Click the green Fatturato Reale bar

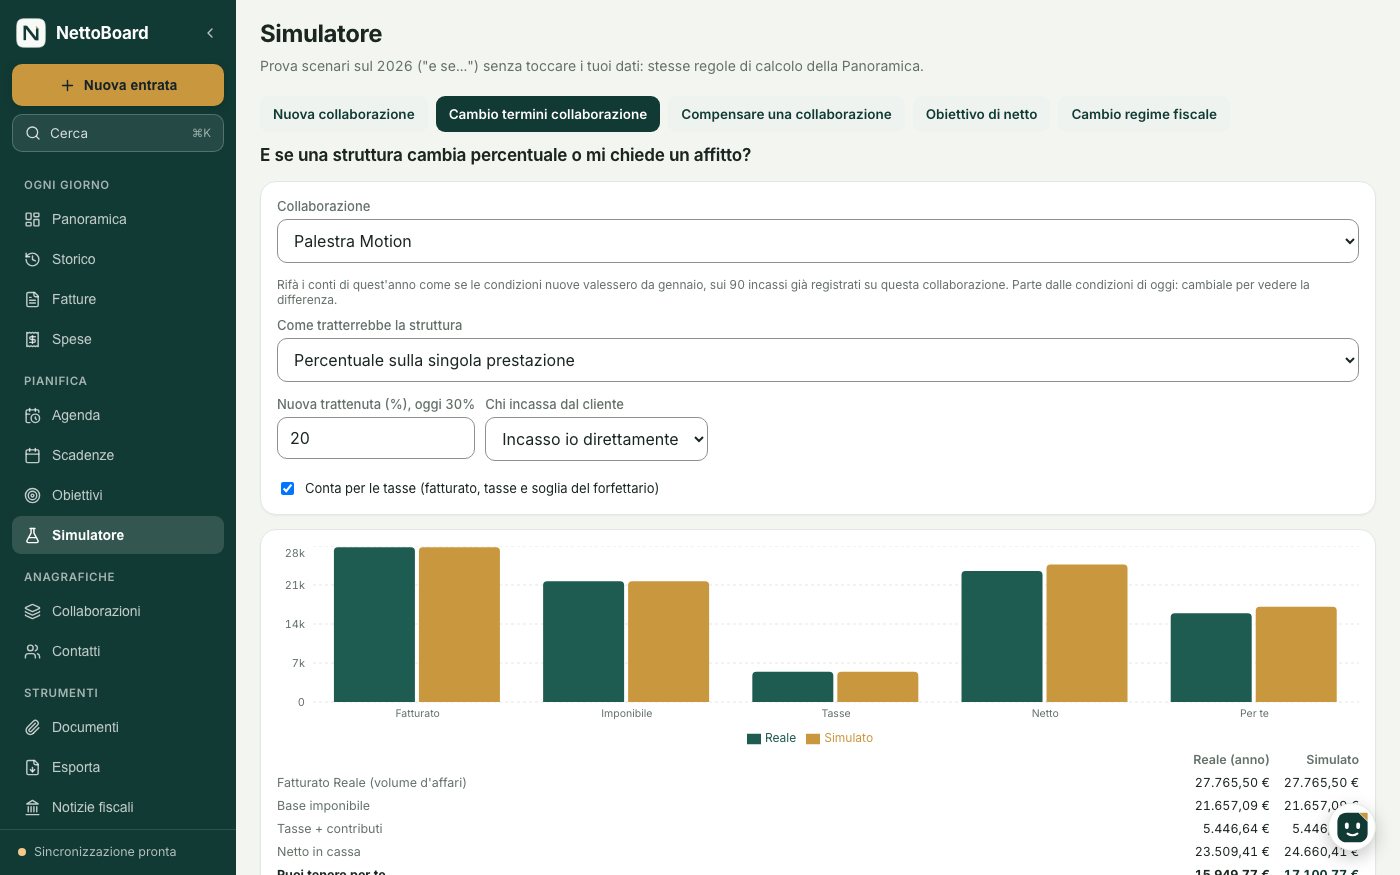[374, 624]
